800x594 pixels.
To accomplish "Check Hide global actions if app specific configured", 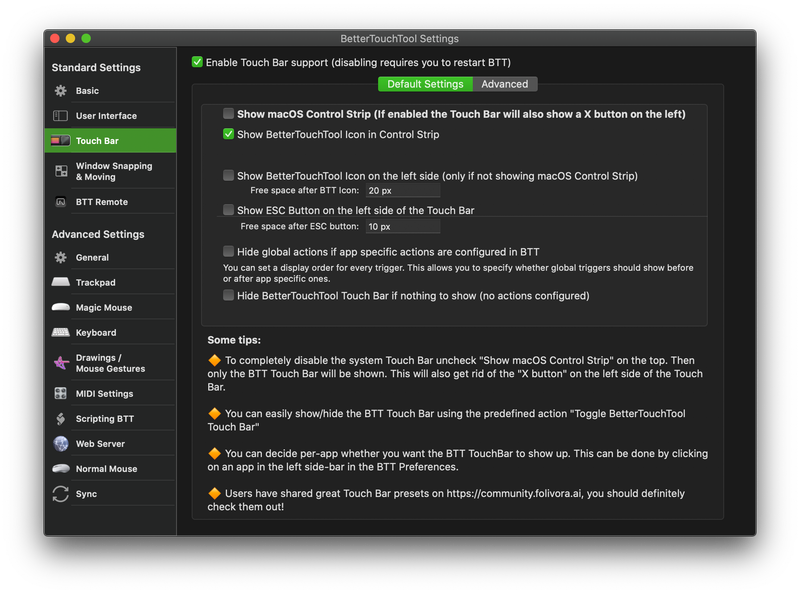I will pyautogui.click(x=227, y=250).
